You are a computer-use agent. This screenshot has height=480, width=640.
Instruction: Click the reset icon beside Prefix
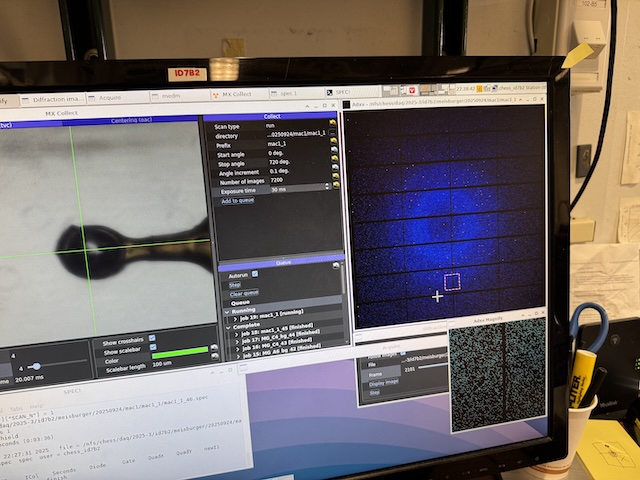[x=333, y=142]
